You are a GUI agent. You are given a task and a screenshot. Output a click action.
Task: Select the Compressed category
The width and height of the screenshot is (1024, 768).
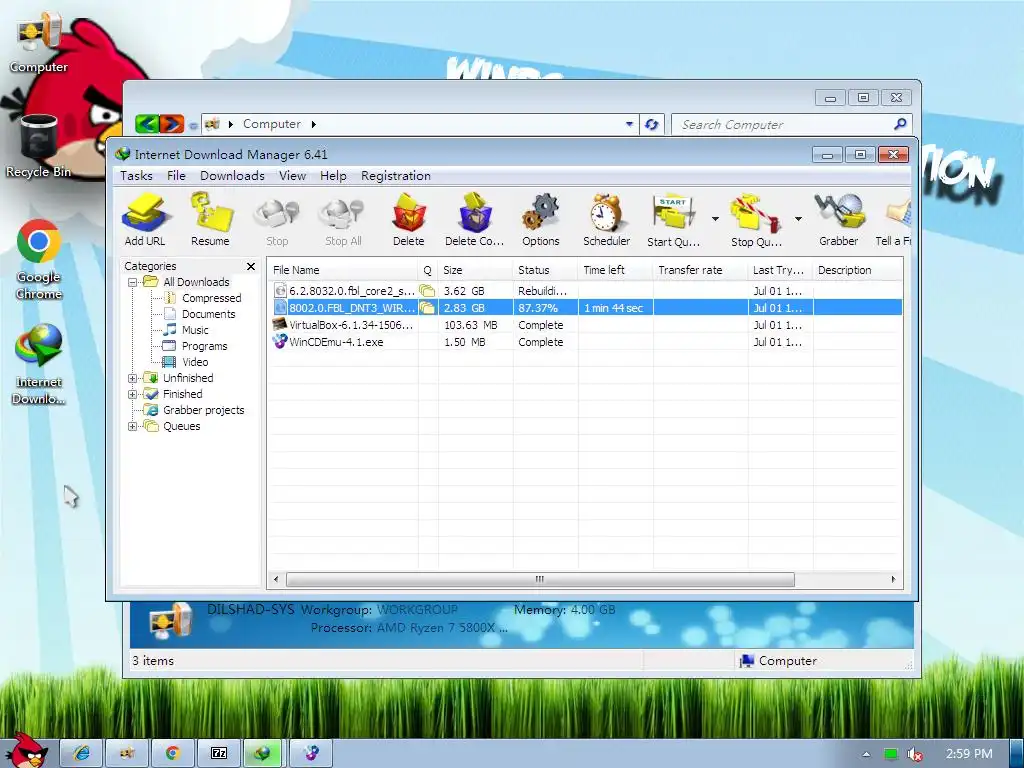[x=212, y=298]
